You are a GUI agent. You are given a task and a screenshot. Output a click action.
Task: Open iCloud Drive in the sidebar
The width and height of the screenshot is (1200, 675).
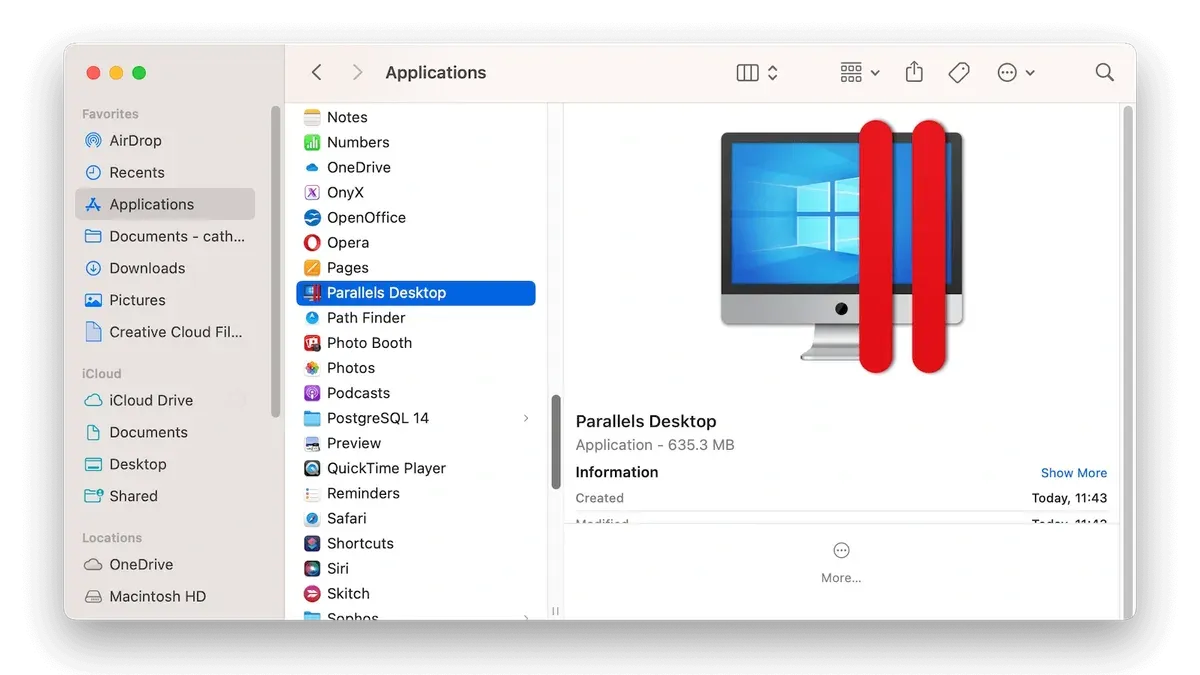click(x=165, y=400)
